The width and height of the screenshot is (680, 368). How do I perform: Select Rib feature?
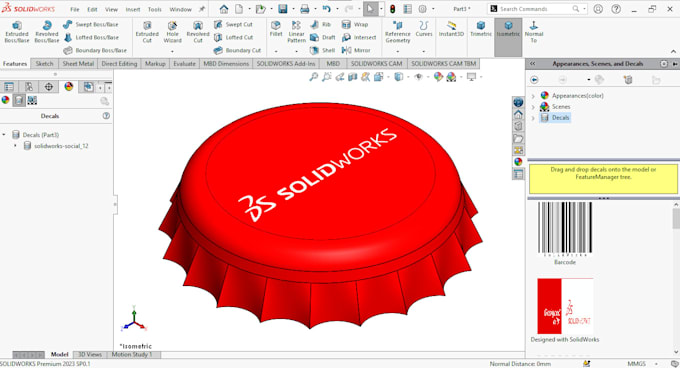coord(320,25)
